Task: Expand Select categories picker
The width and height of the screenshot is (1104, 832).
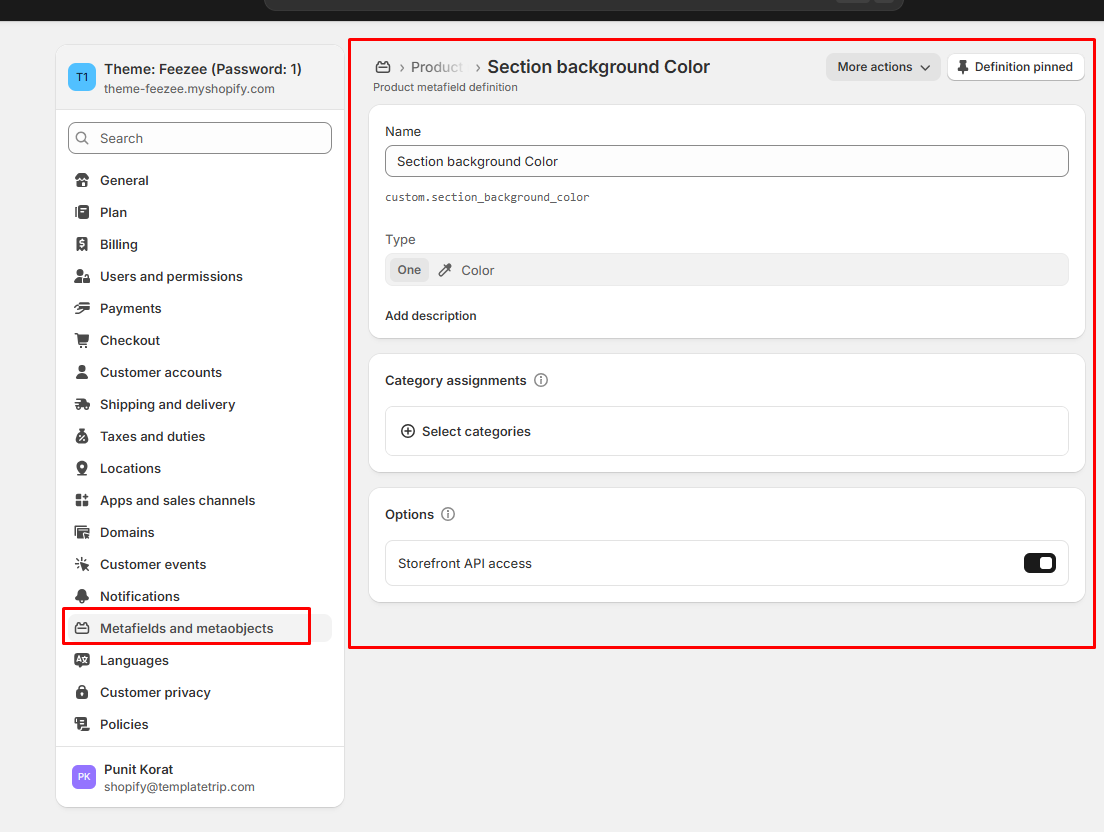Action: tap(466, 431)
